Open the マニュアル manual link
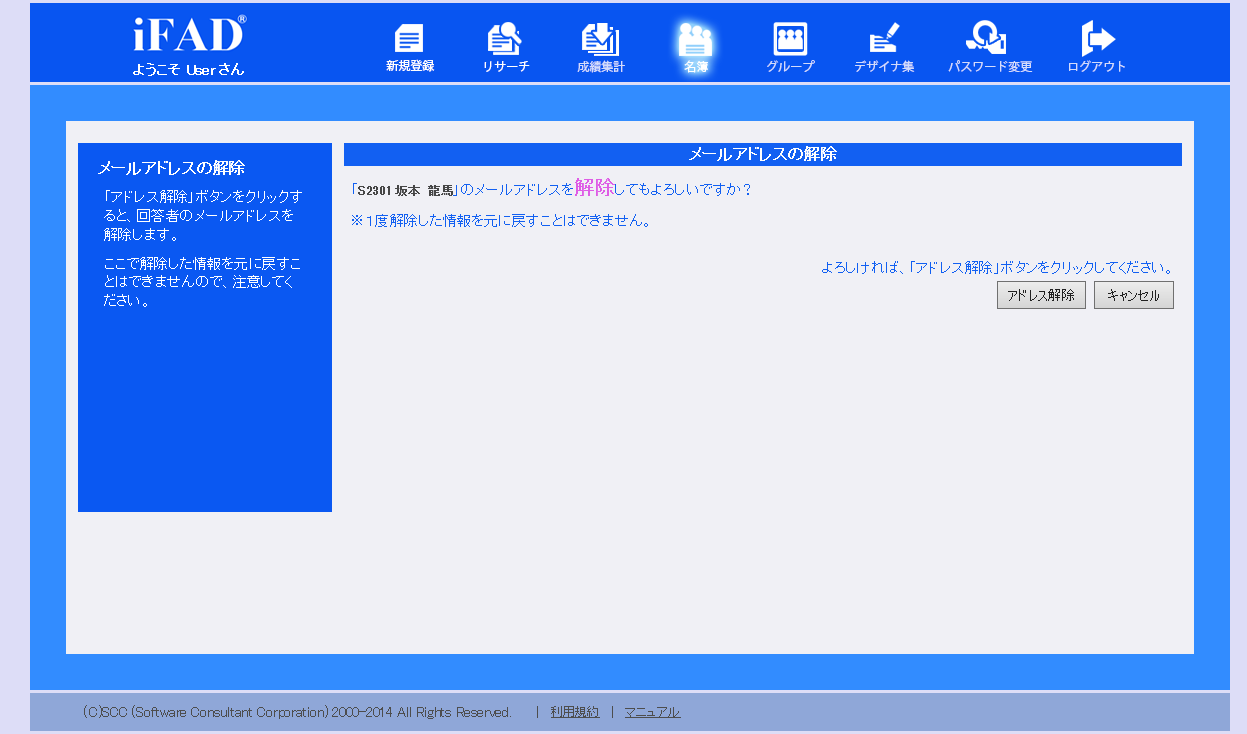Screen dimensions: 1247x734 click(652, 712)
